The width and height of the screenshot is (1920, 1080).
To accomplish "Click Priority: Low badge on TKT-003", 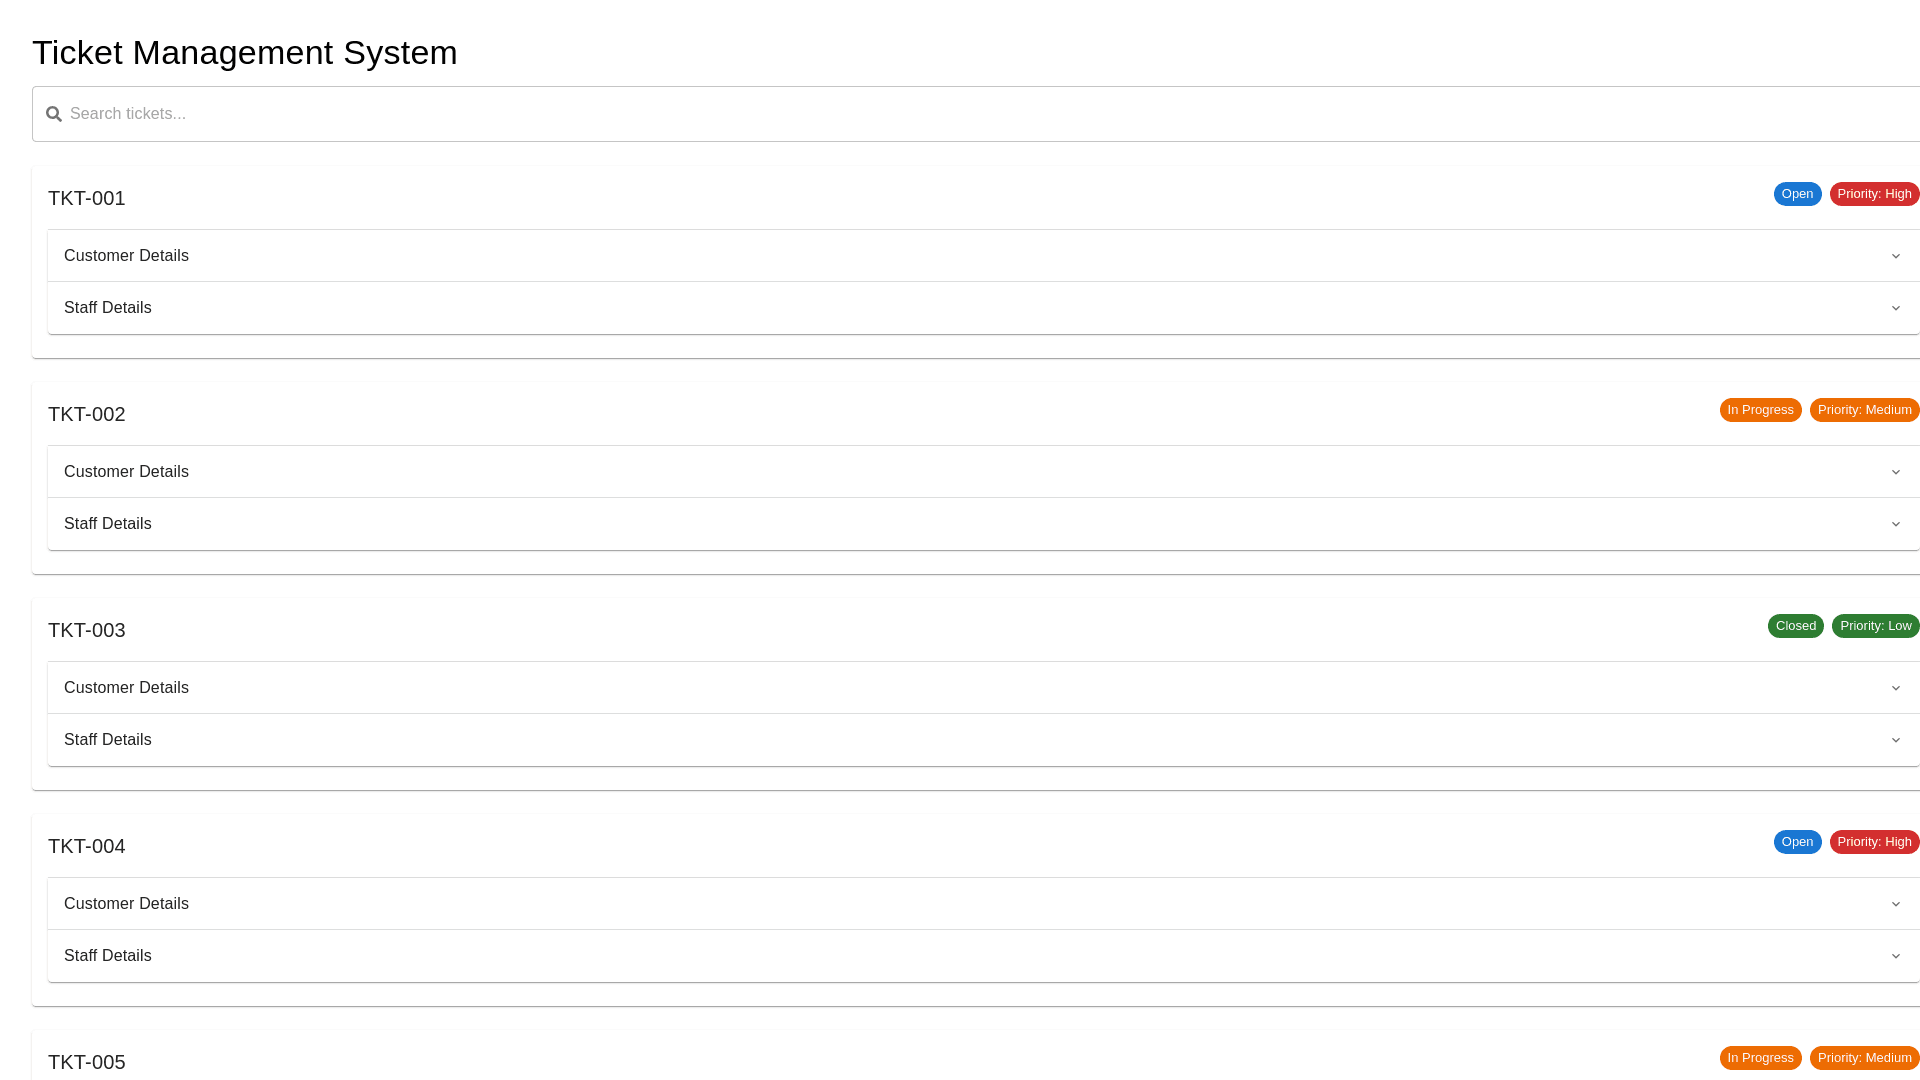I will pyautogui.click(x=1875, y=626).
